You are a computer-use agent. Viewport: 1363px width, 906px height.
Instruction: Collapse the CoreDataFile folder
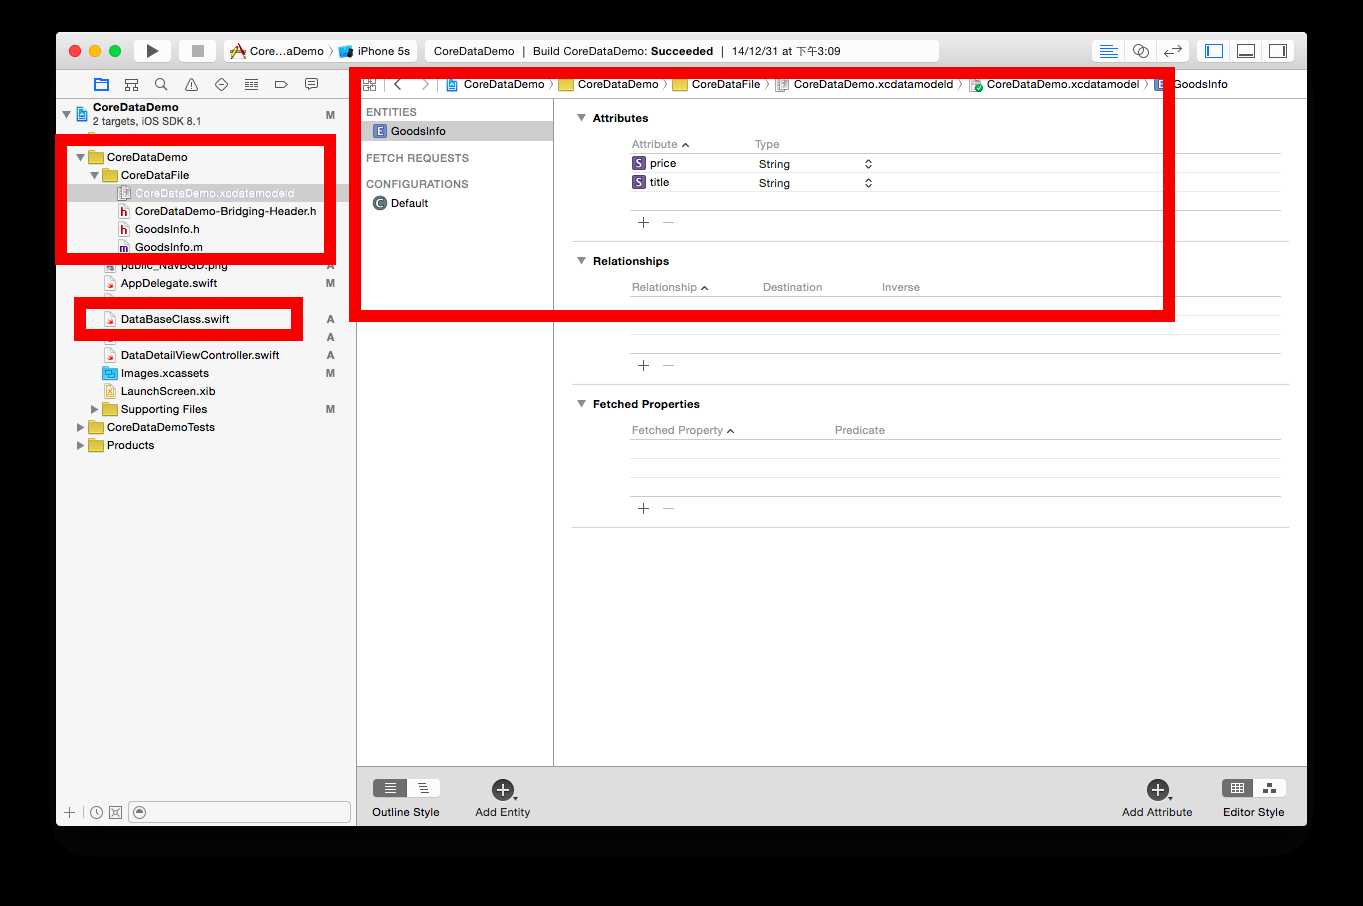click(x=94, y=175)
